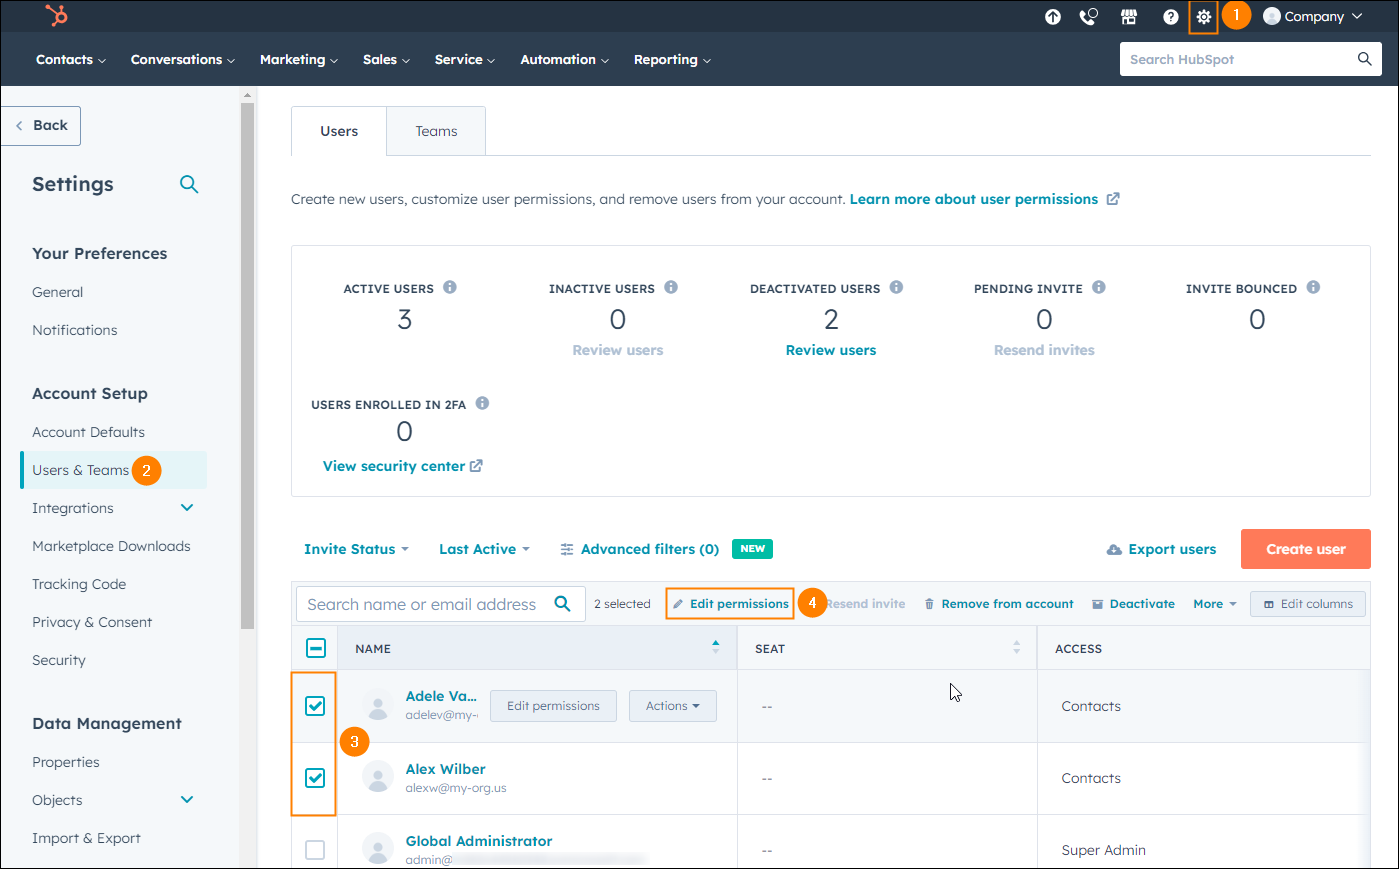Click the HubSpot sprocket logo
This screenshot has width=1399, height=869.
click(x=57, y=16)
